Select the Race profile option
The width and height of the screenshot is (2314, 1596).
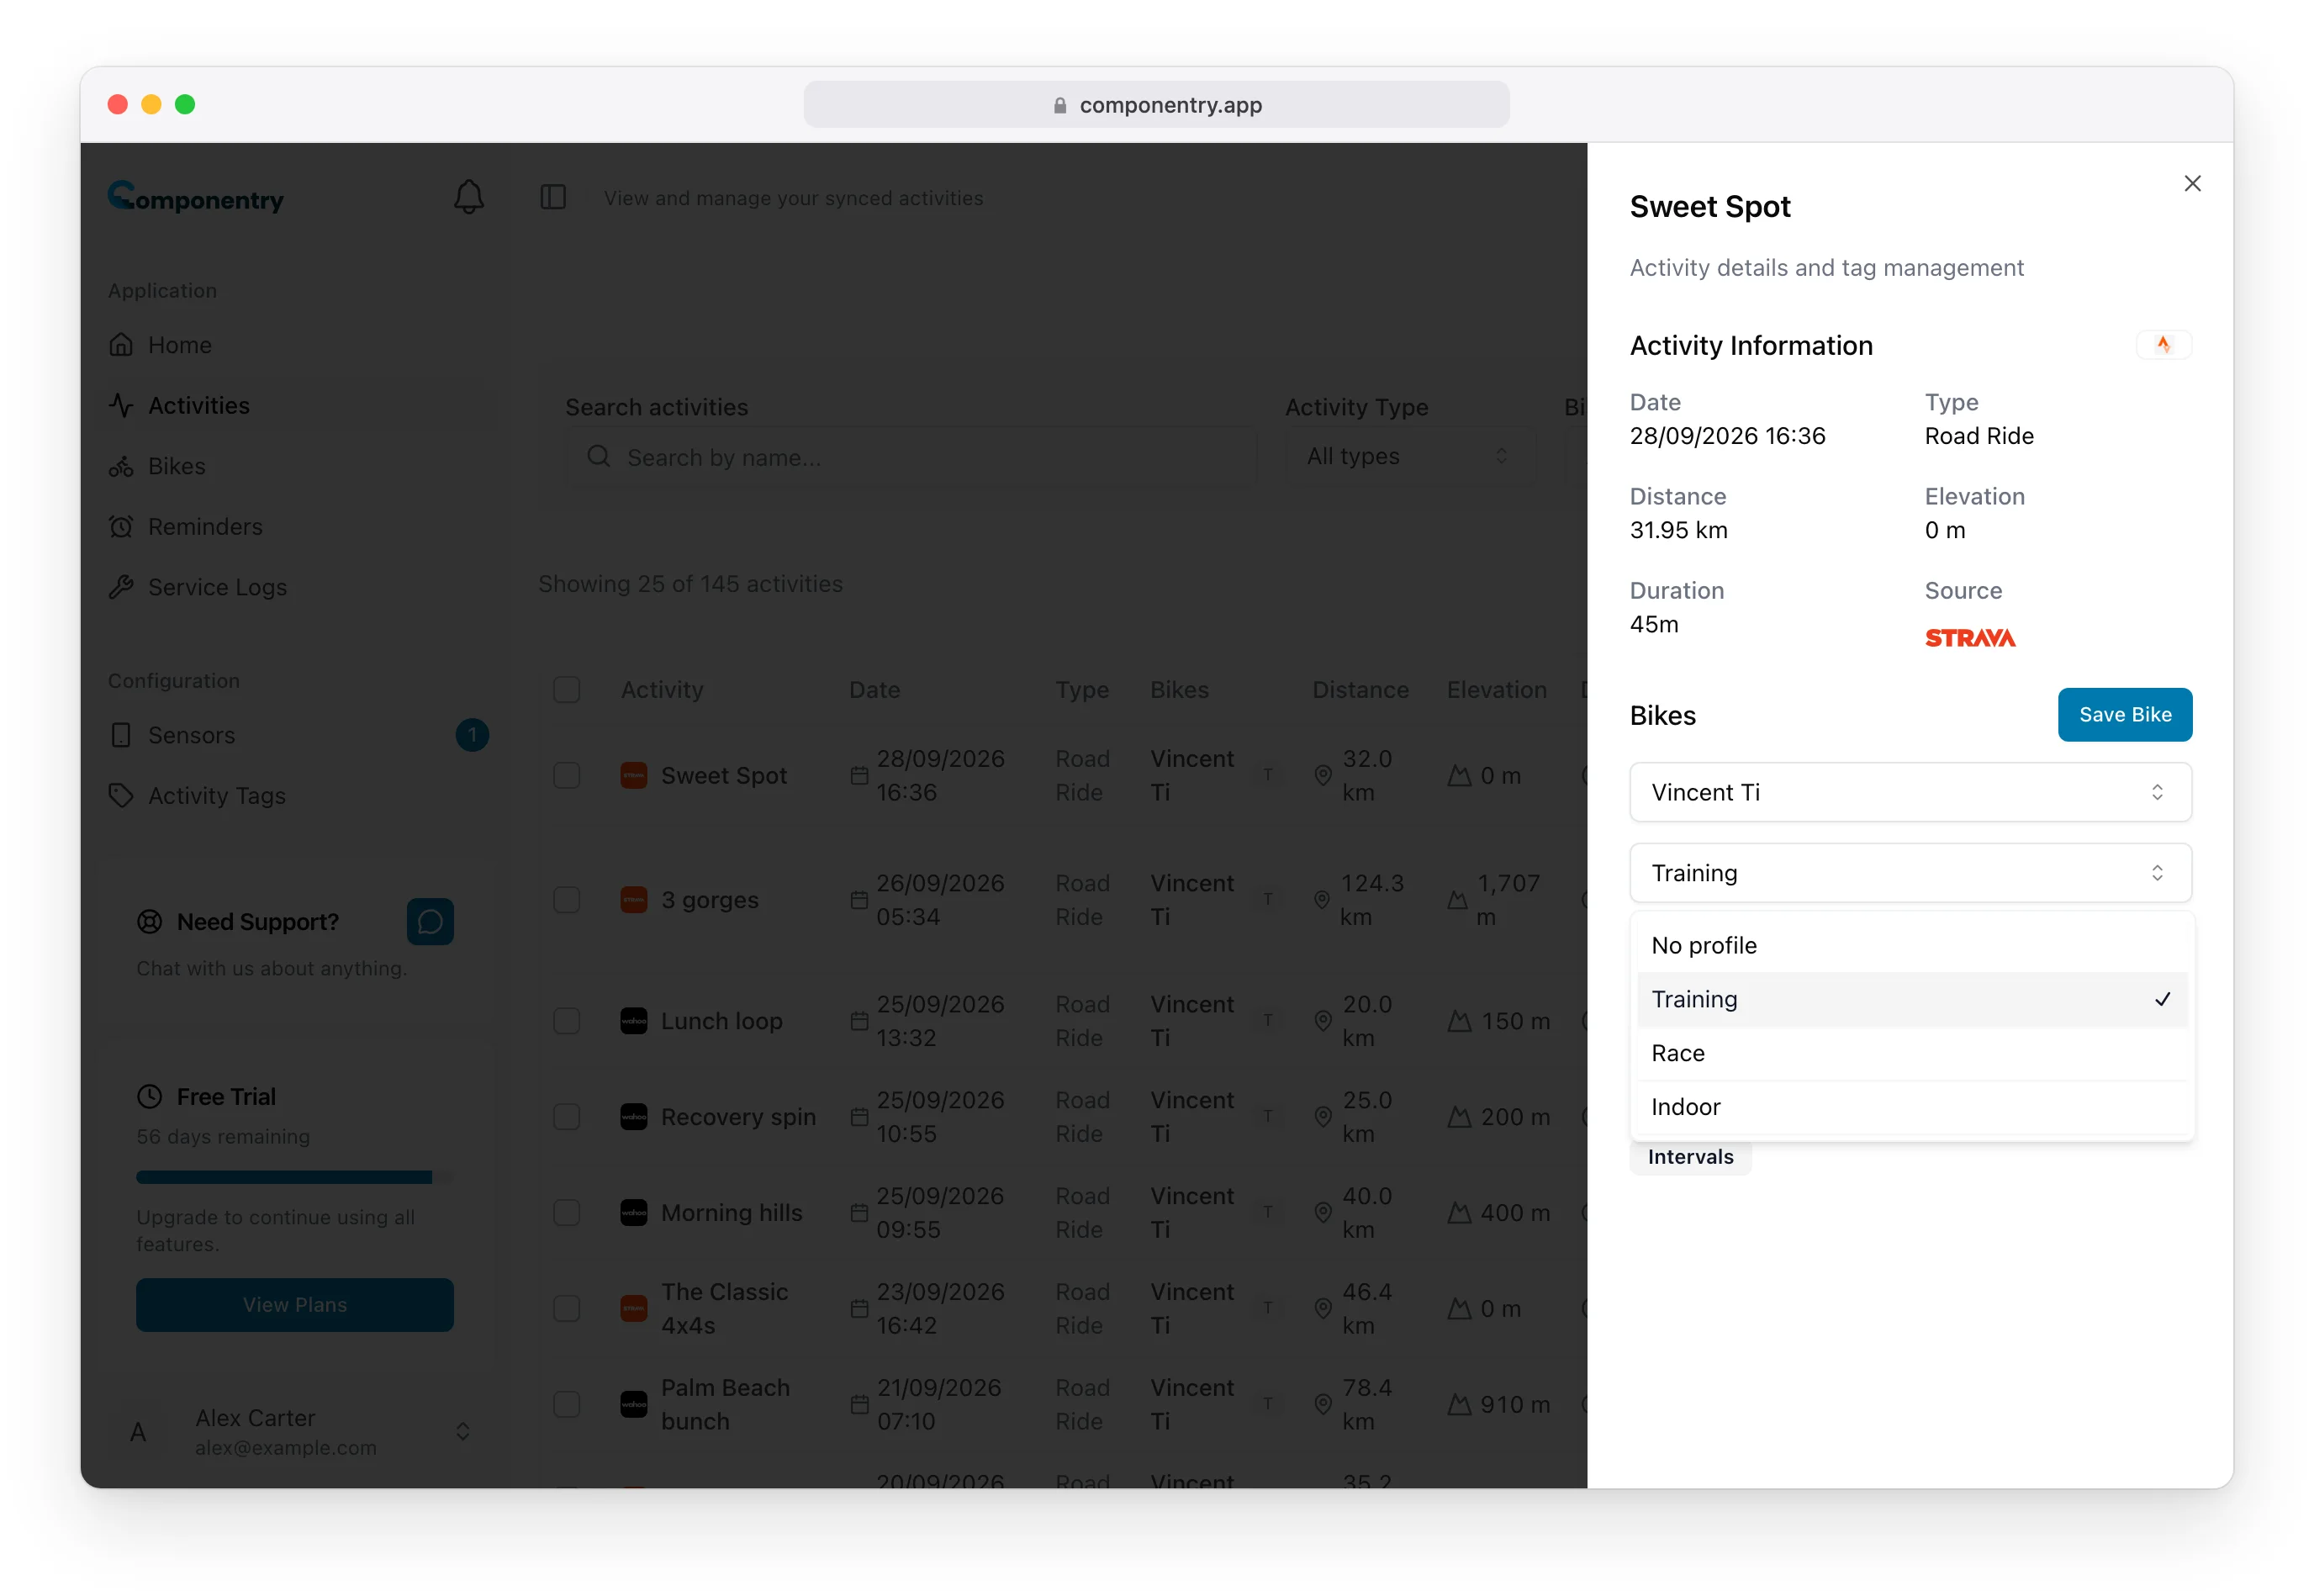point(1911,1053)
